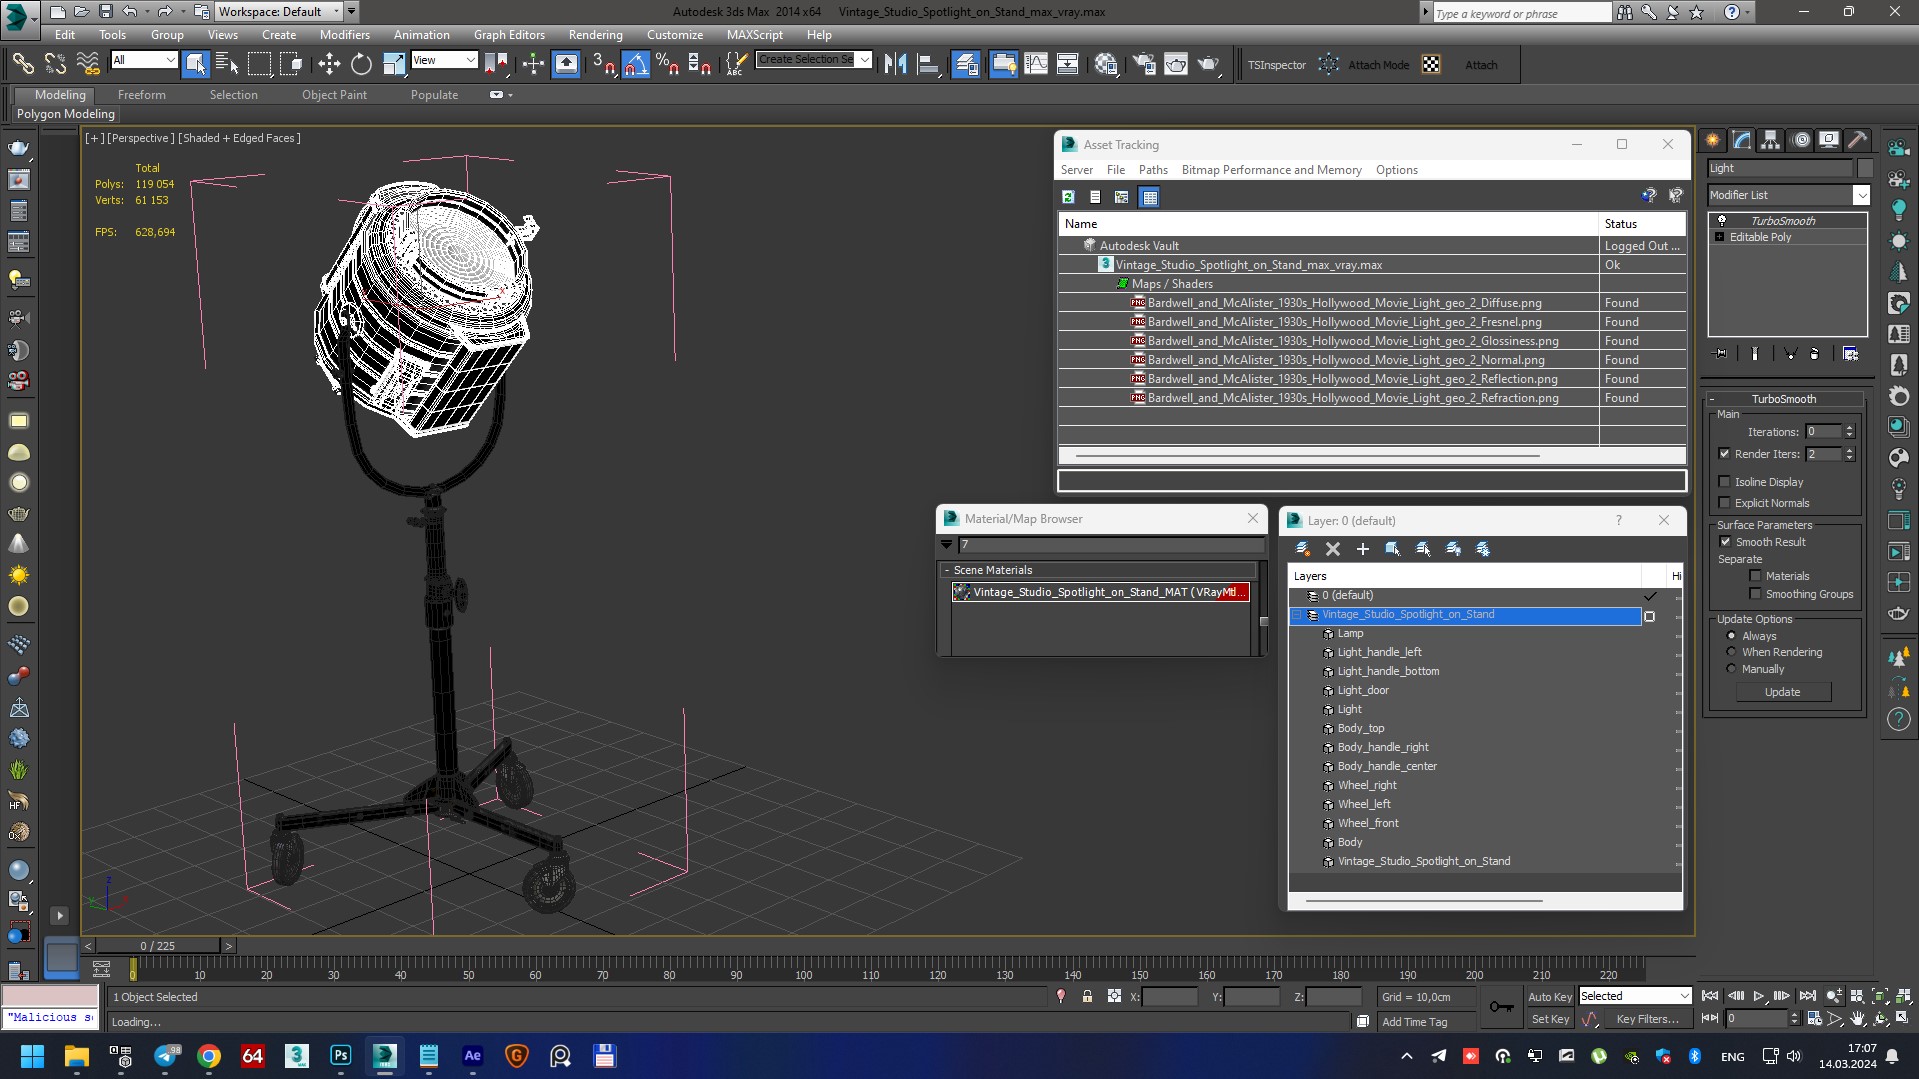Viewport: 1919px width, 1079px height.
Task: Delete highlighted layer with X icon
Action: (x=1333, y=549)
